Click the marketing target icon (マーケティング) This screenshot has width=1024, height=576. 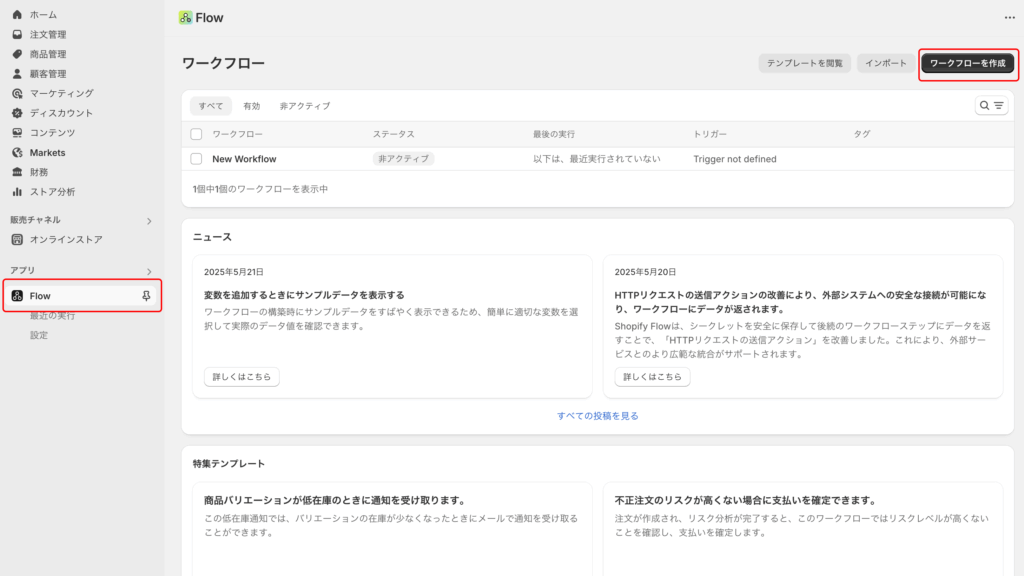(17, 93)
